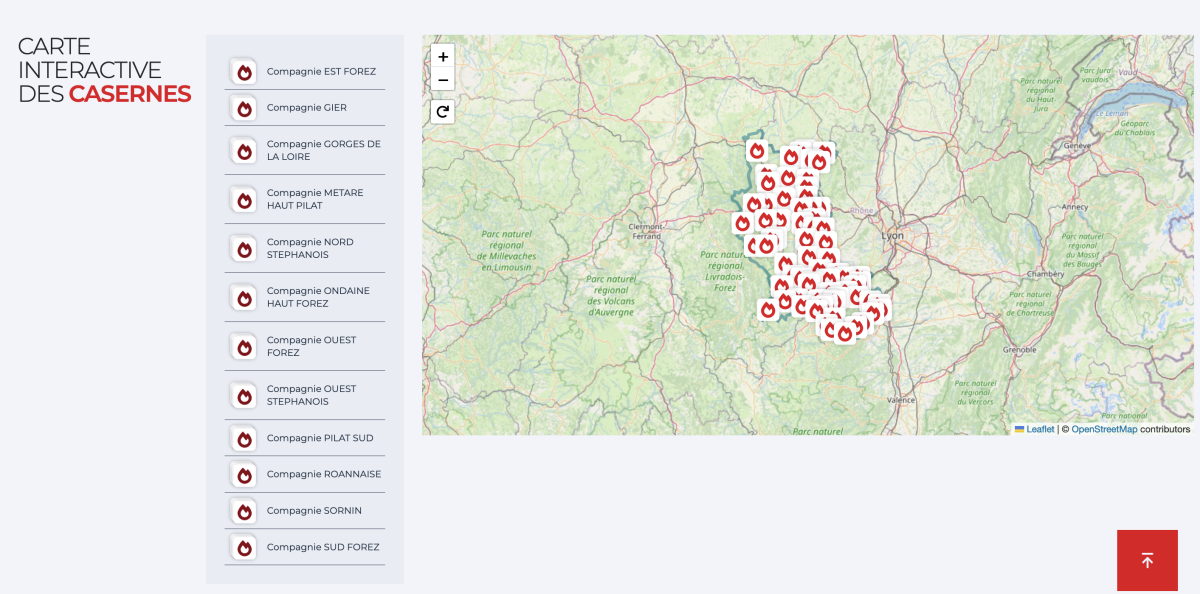Click flame icon beside Compagnie NORD STEPHANOIS
The width and height of the screenshot is (1200, 594).
tap(244, 249)
